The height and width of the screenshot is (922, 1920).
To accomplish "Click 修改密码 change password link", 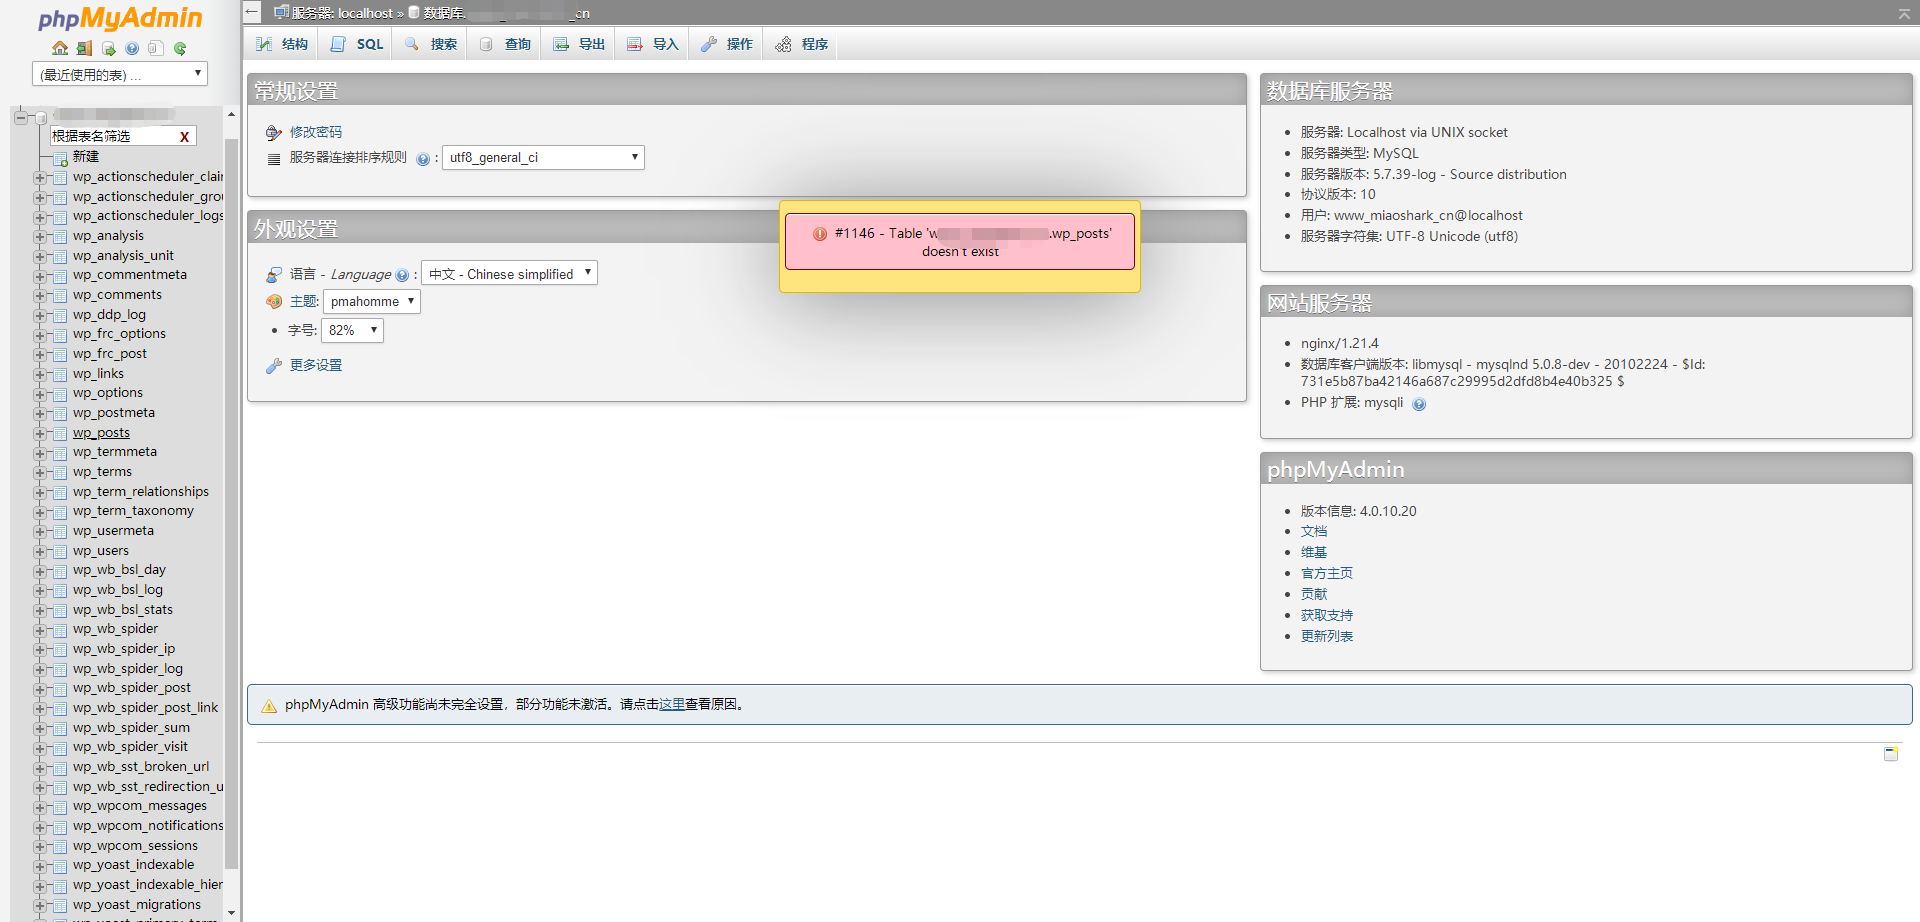I will pyautogui.click(x=316, y=132).
